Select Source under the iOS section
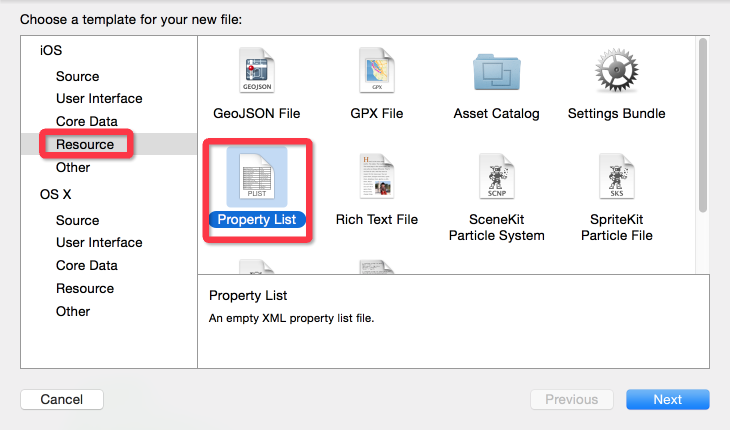Screen dimensions: 730x430 point(78,76)
